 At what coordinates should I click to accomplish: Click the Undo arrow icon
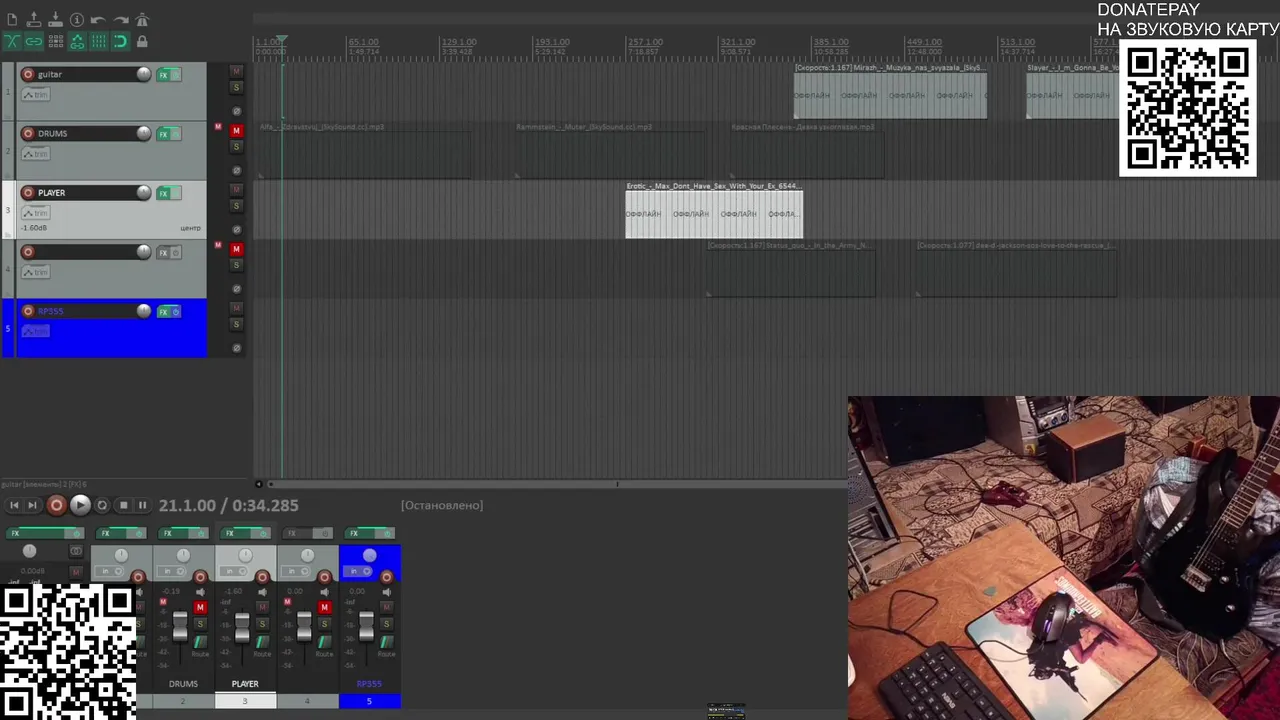(x=98, y=20)
